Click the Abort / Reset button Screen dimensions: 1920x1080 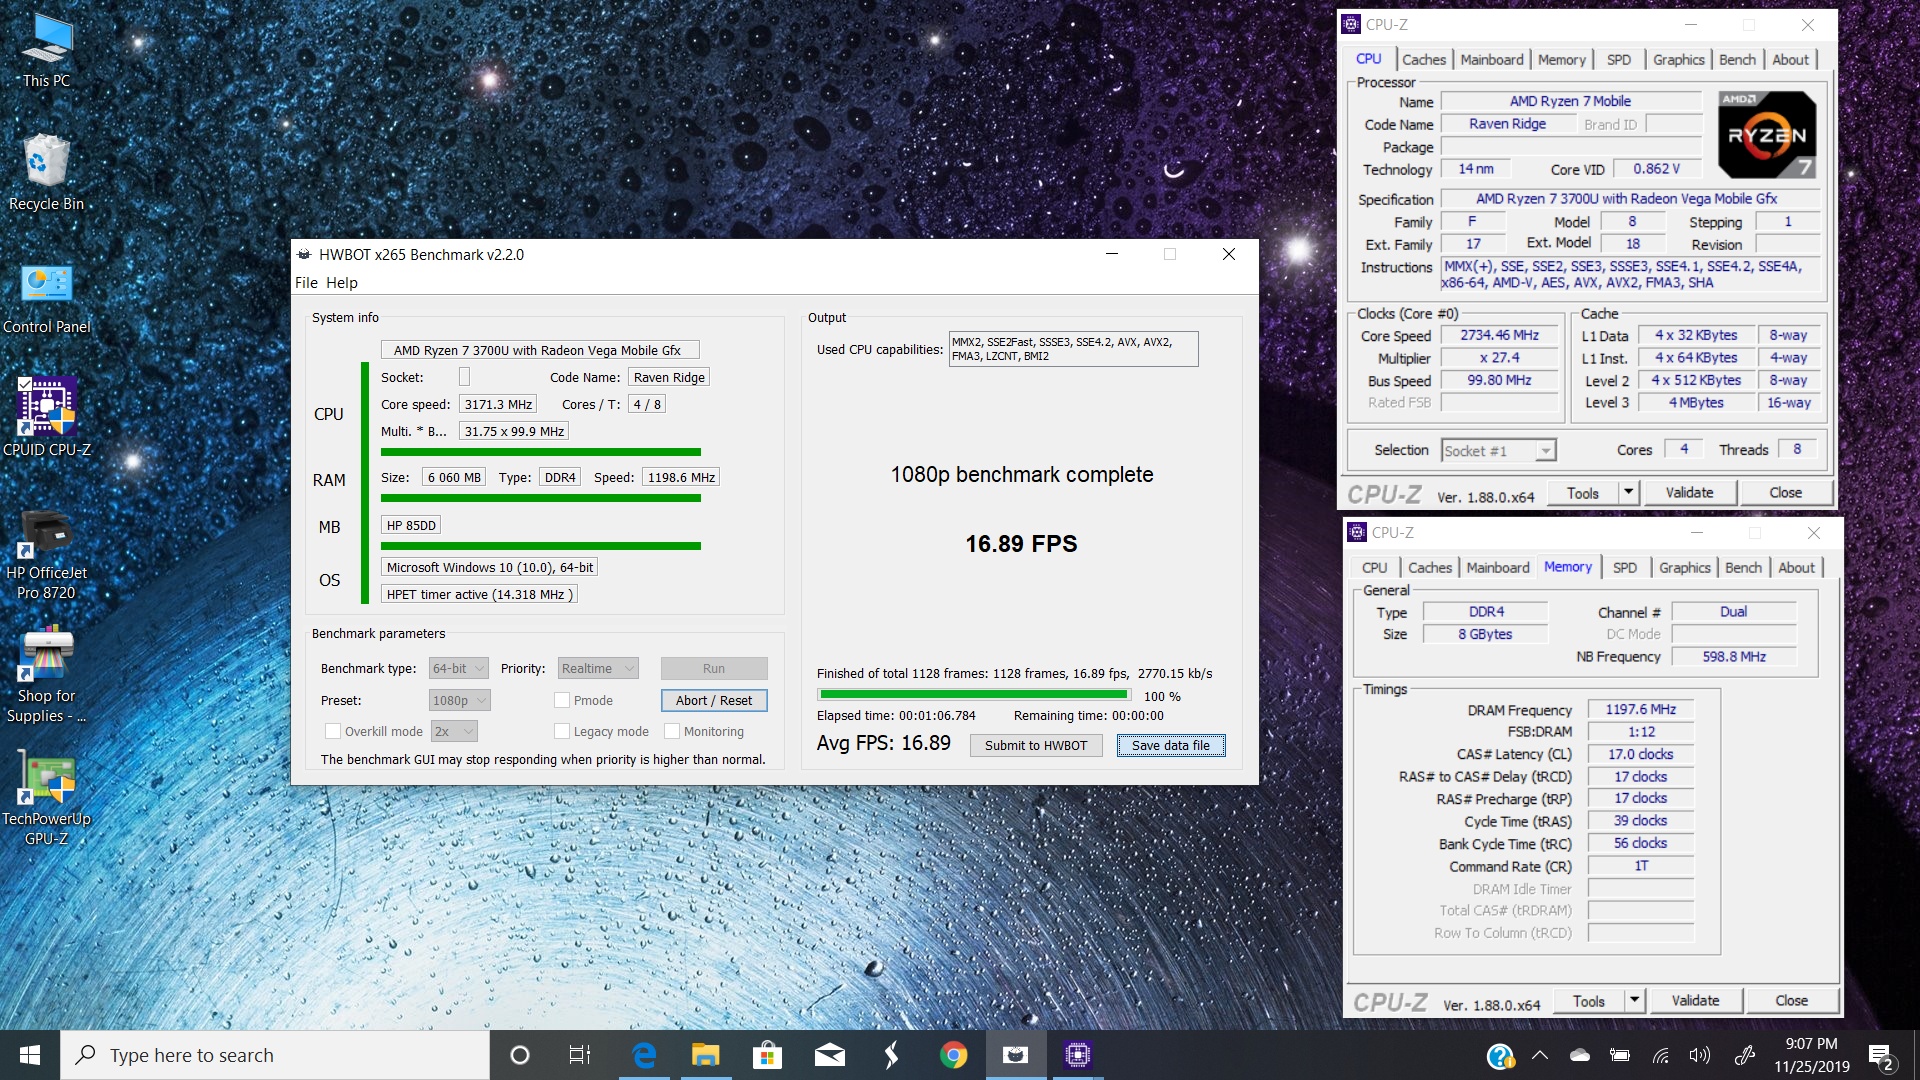(714, 700)
